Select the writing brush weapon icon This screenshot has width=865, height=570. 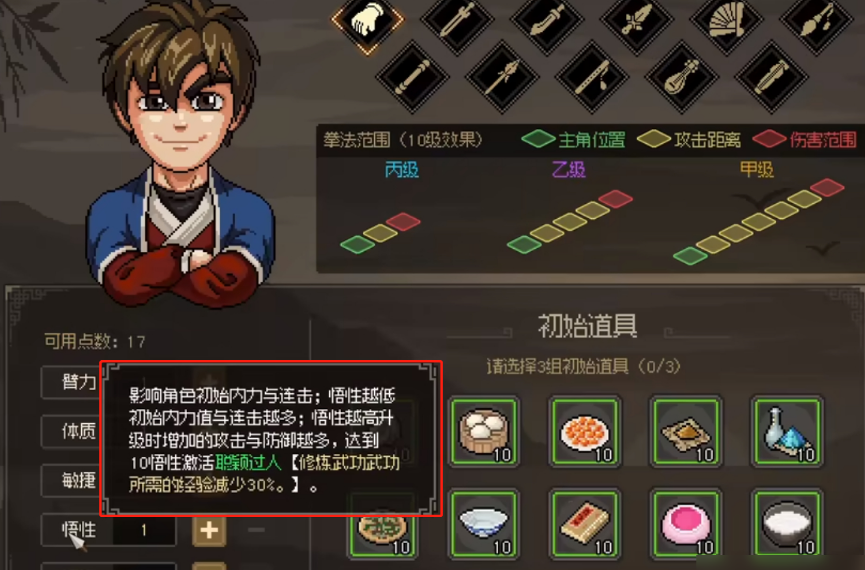pos(816,21)
